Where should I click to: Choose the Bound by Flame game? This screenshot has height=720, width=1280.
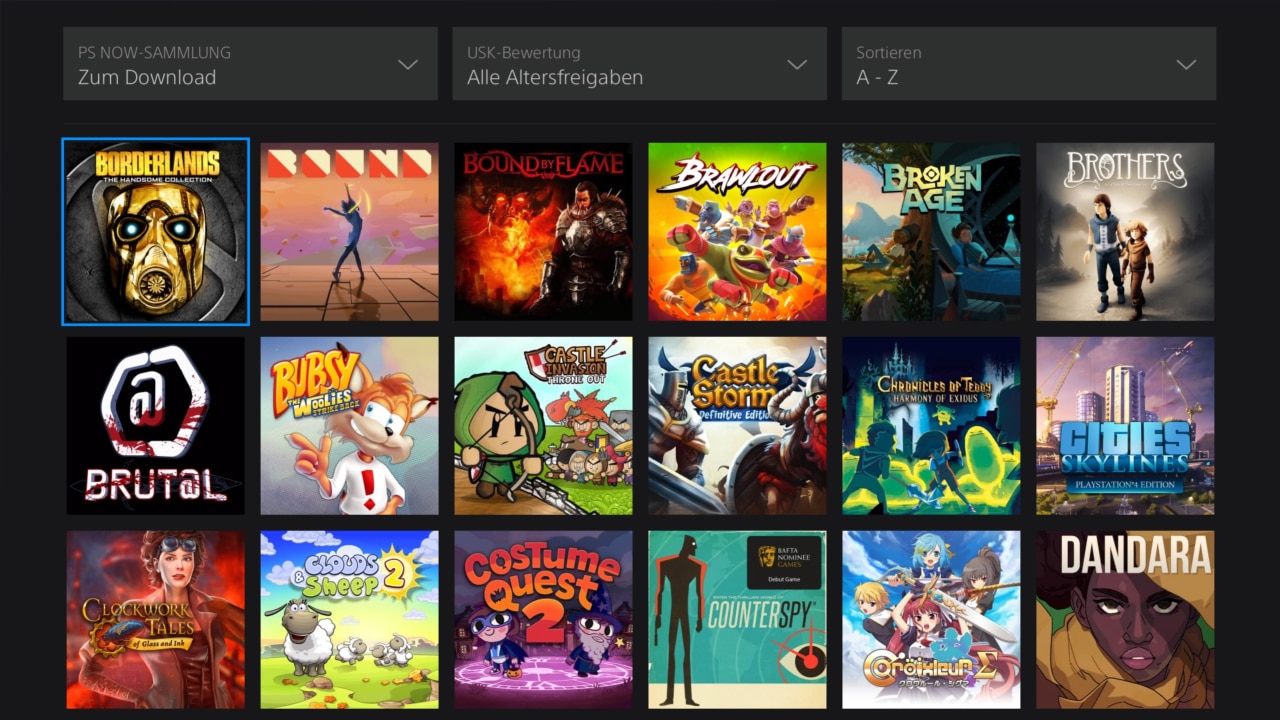tap(543, 232)
